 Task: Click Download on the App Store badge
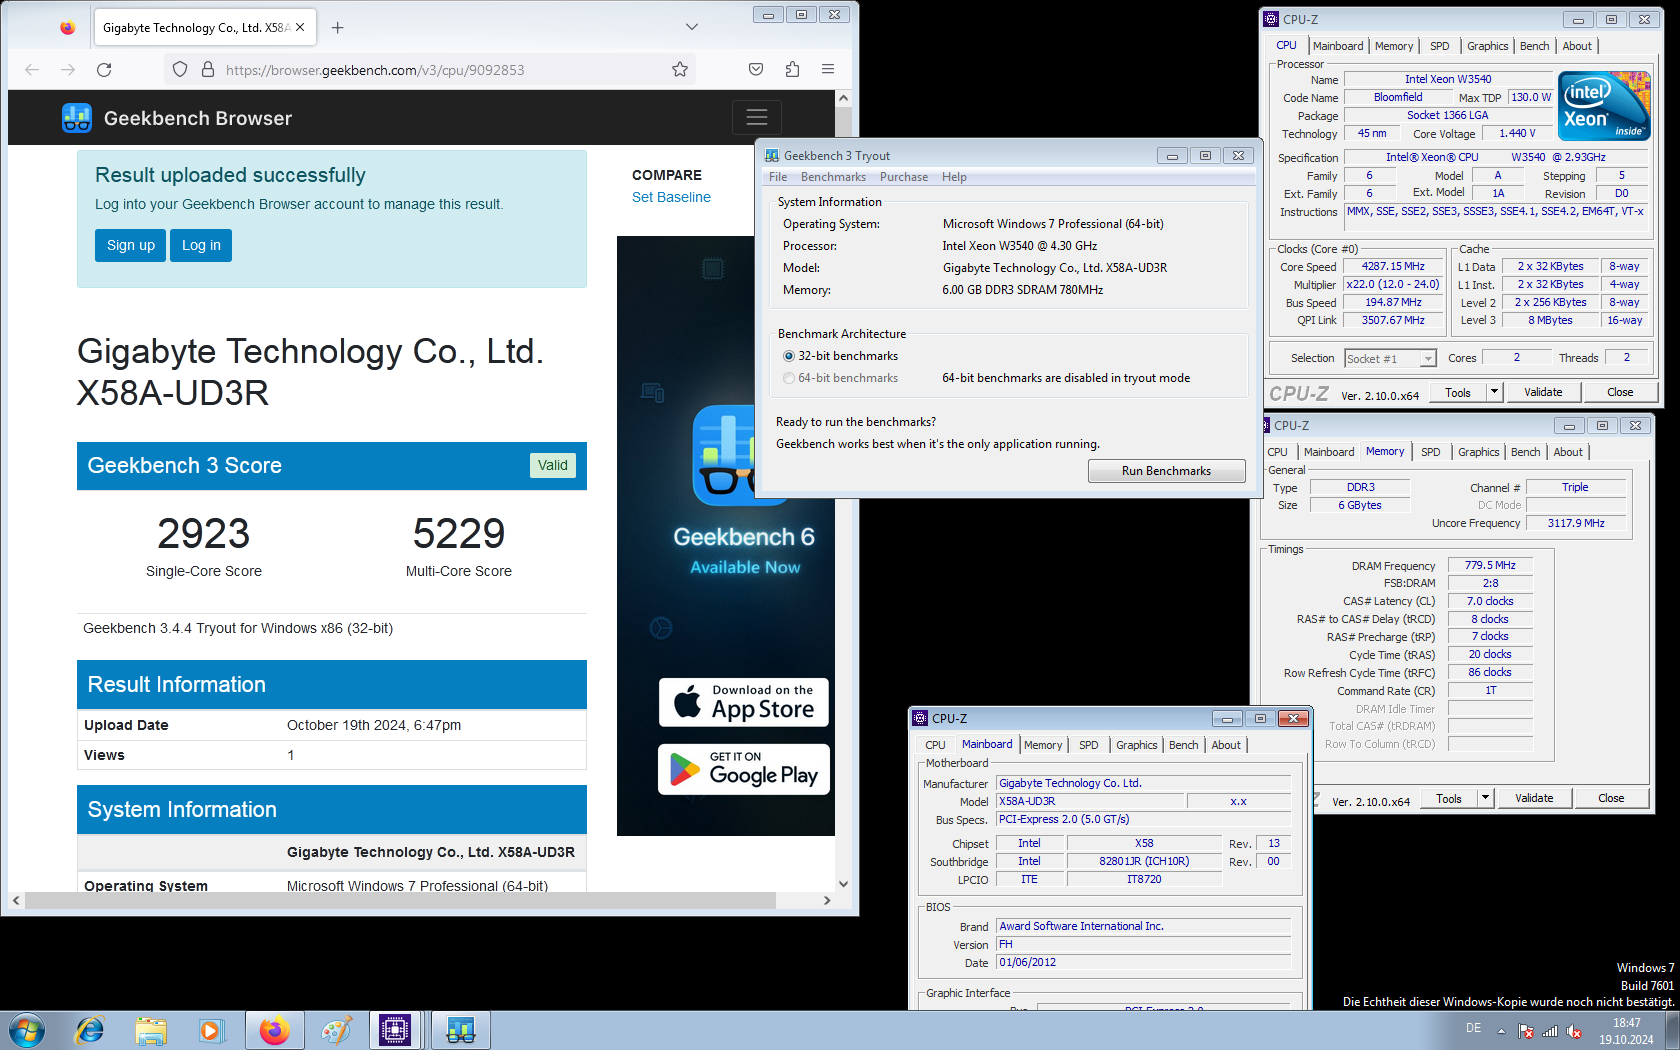click(x=744, y=702)
